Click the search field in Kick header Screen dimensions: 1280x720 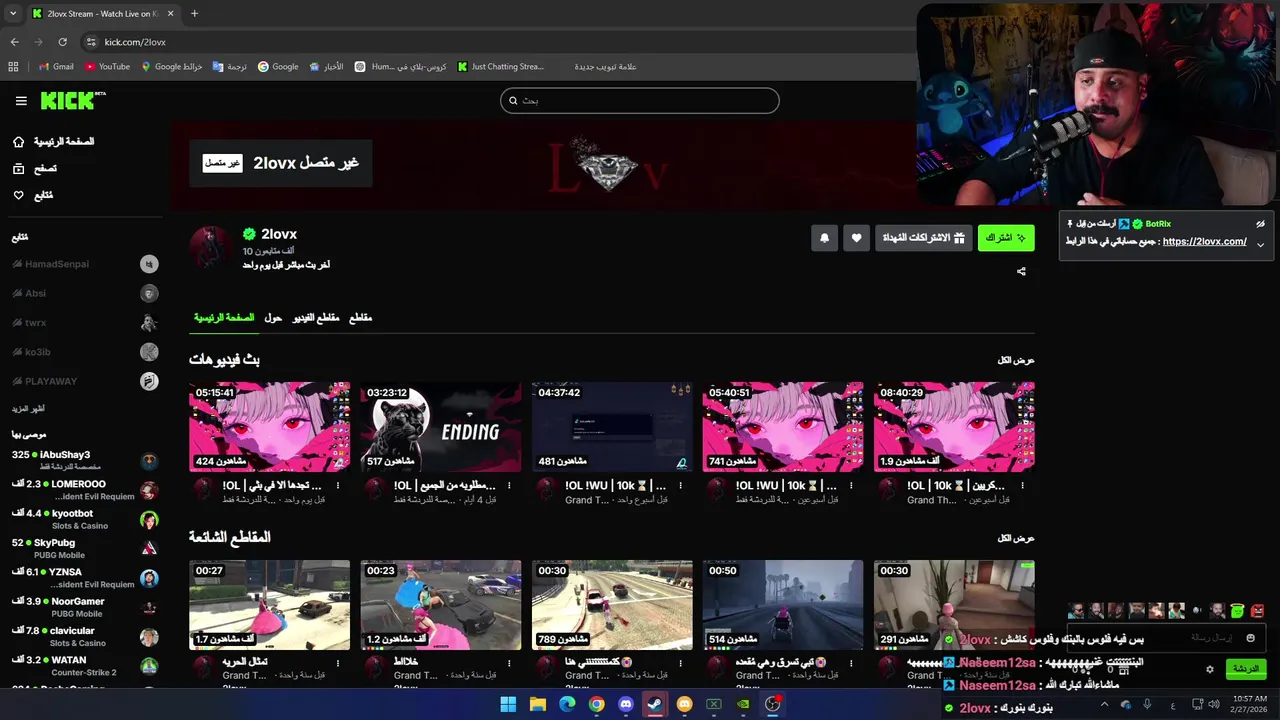point(640,100)
